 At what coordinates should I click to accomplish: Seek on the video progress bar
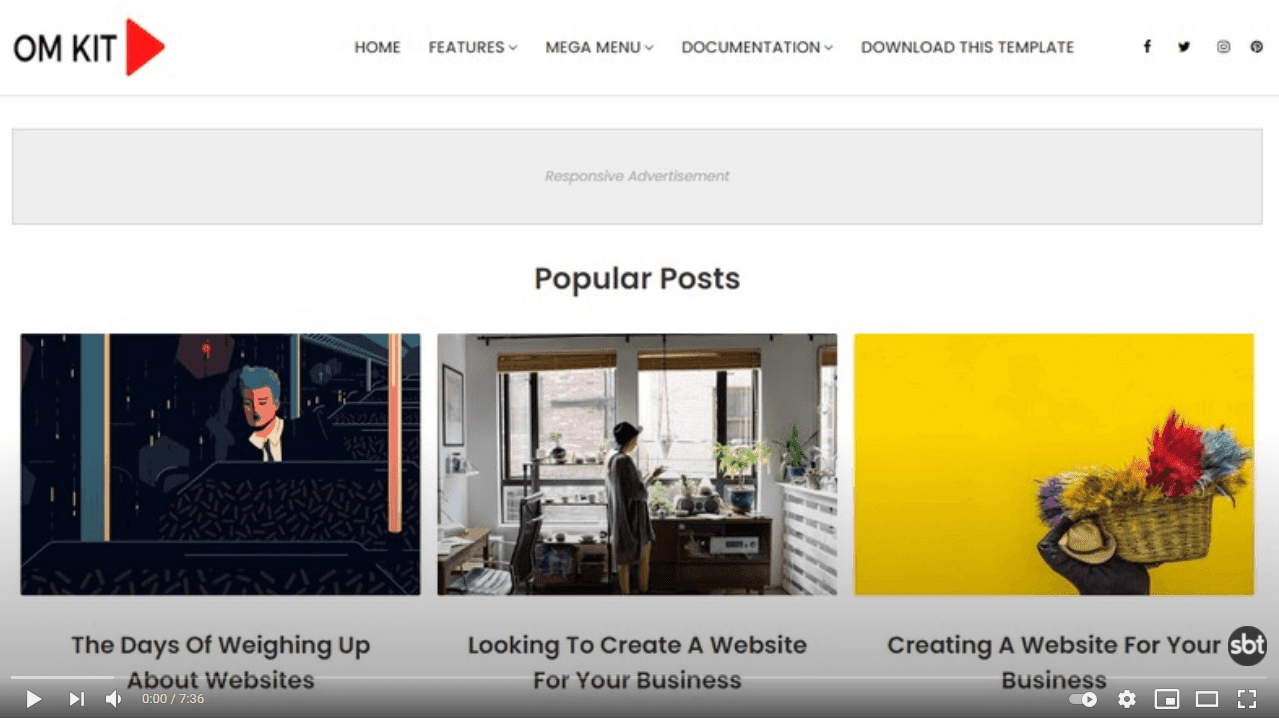639,678
